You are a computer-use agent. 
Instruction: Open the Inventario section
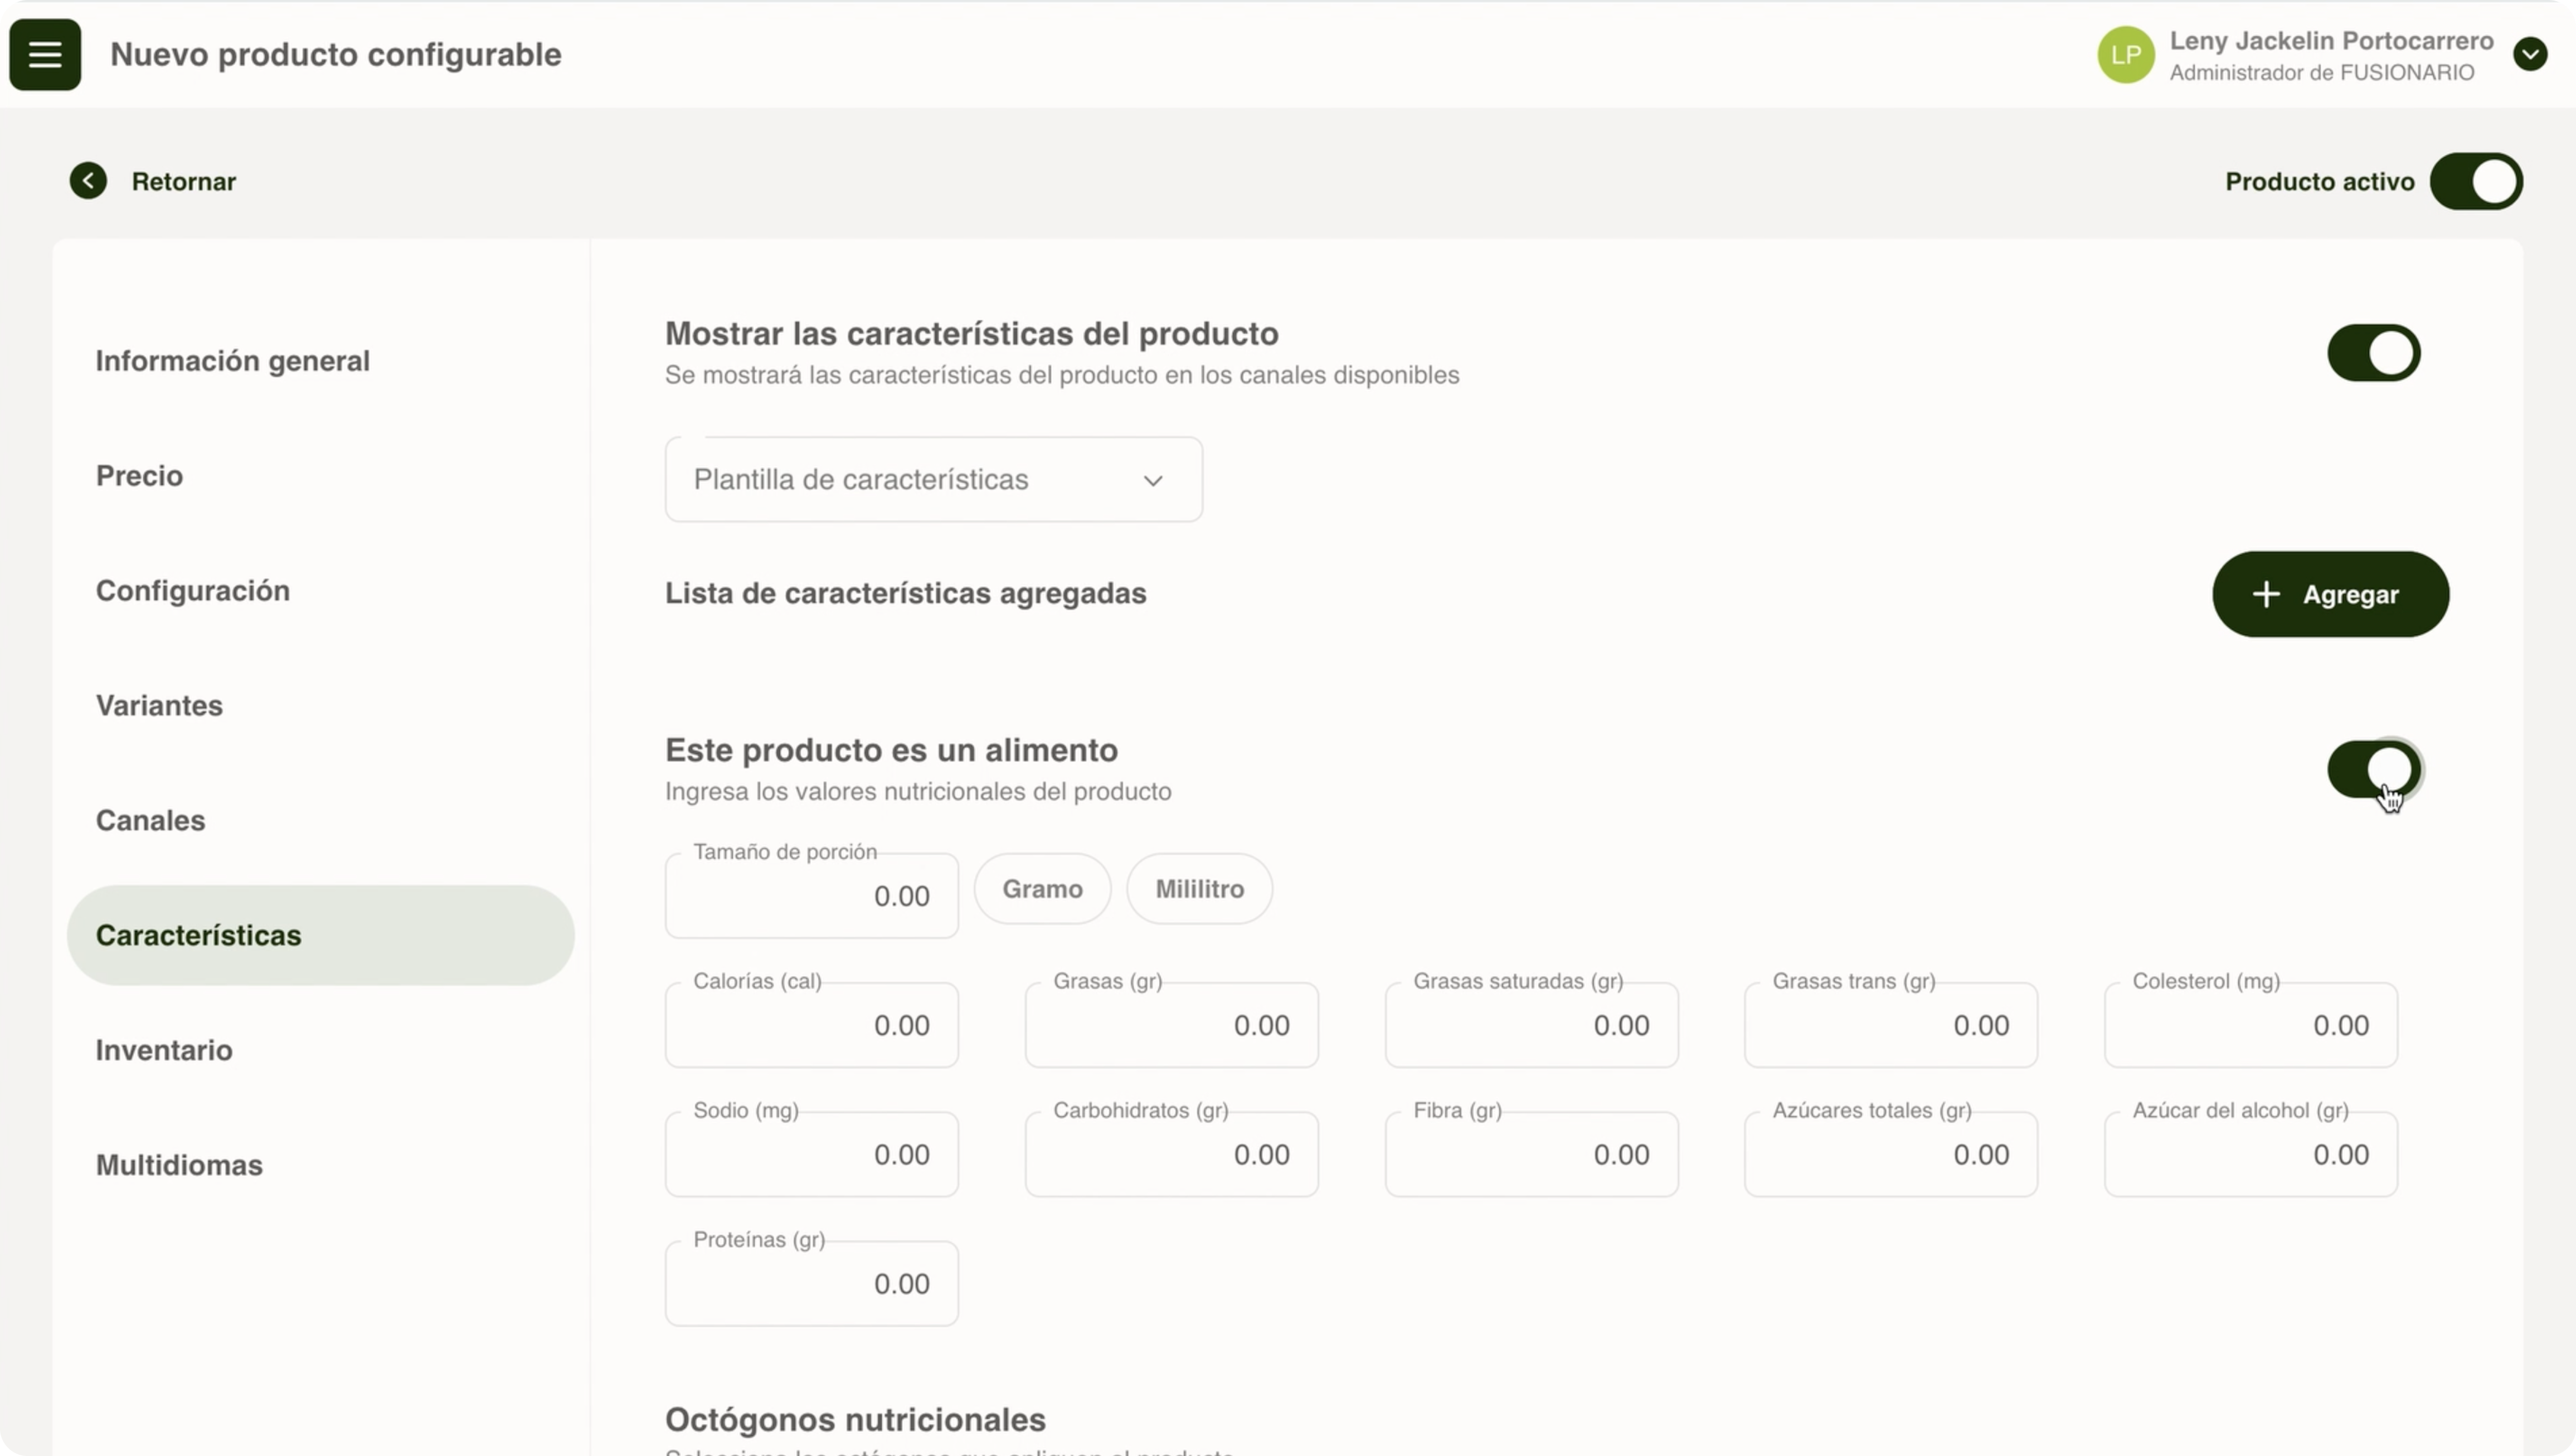point(164,1050)
